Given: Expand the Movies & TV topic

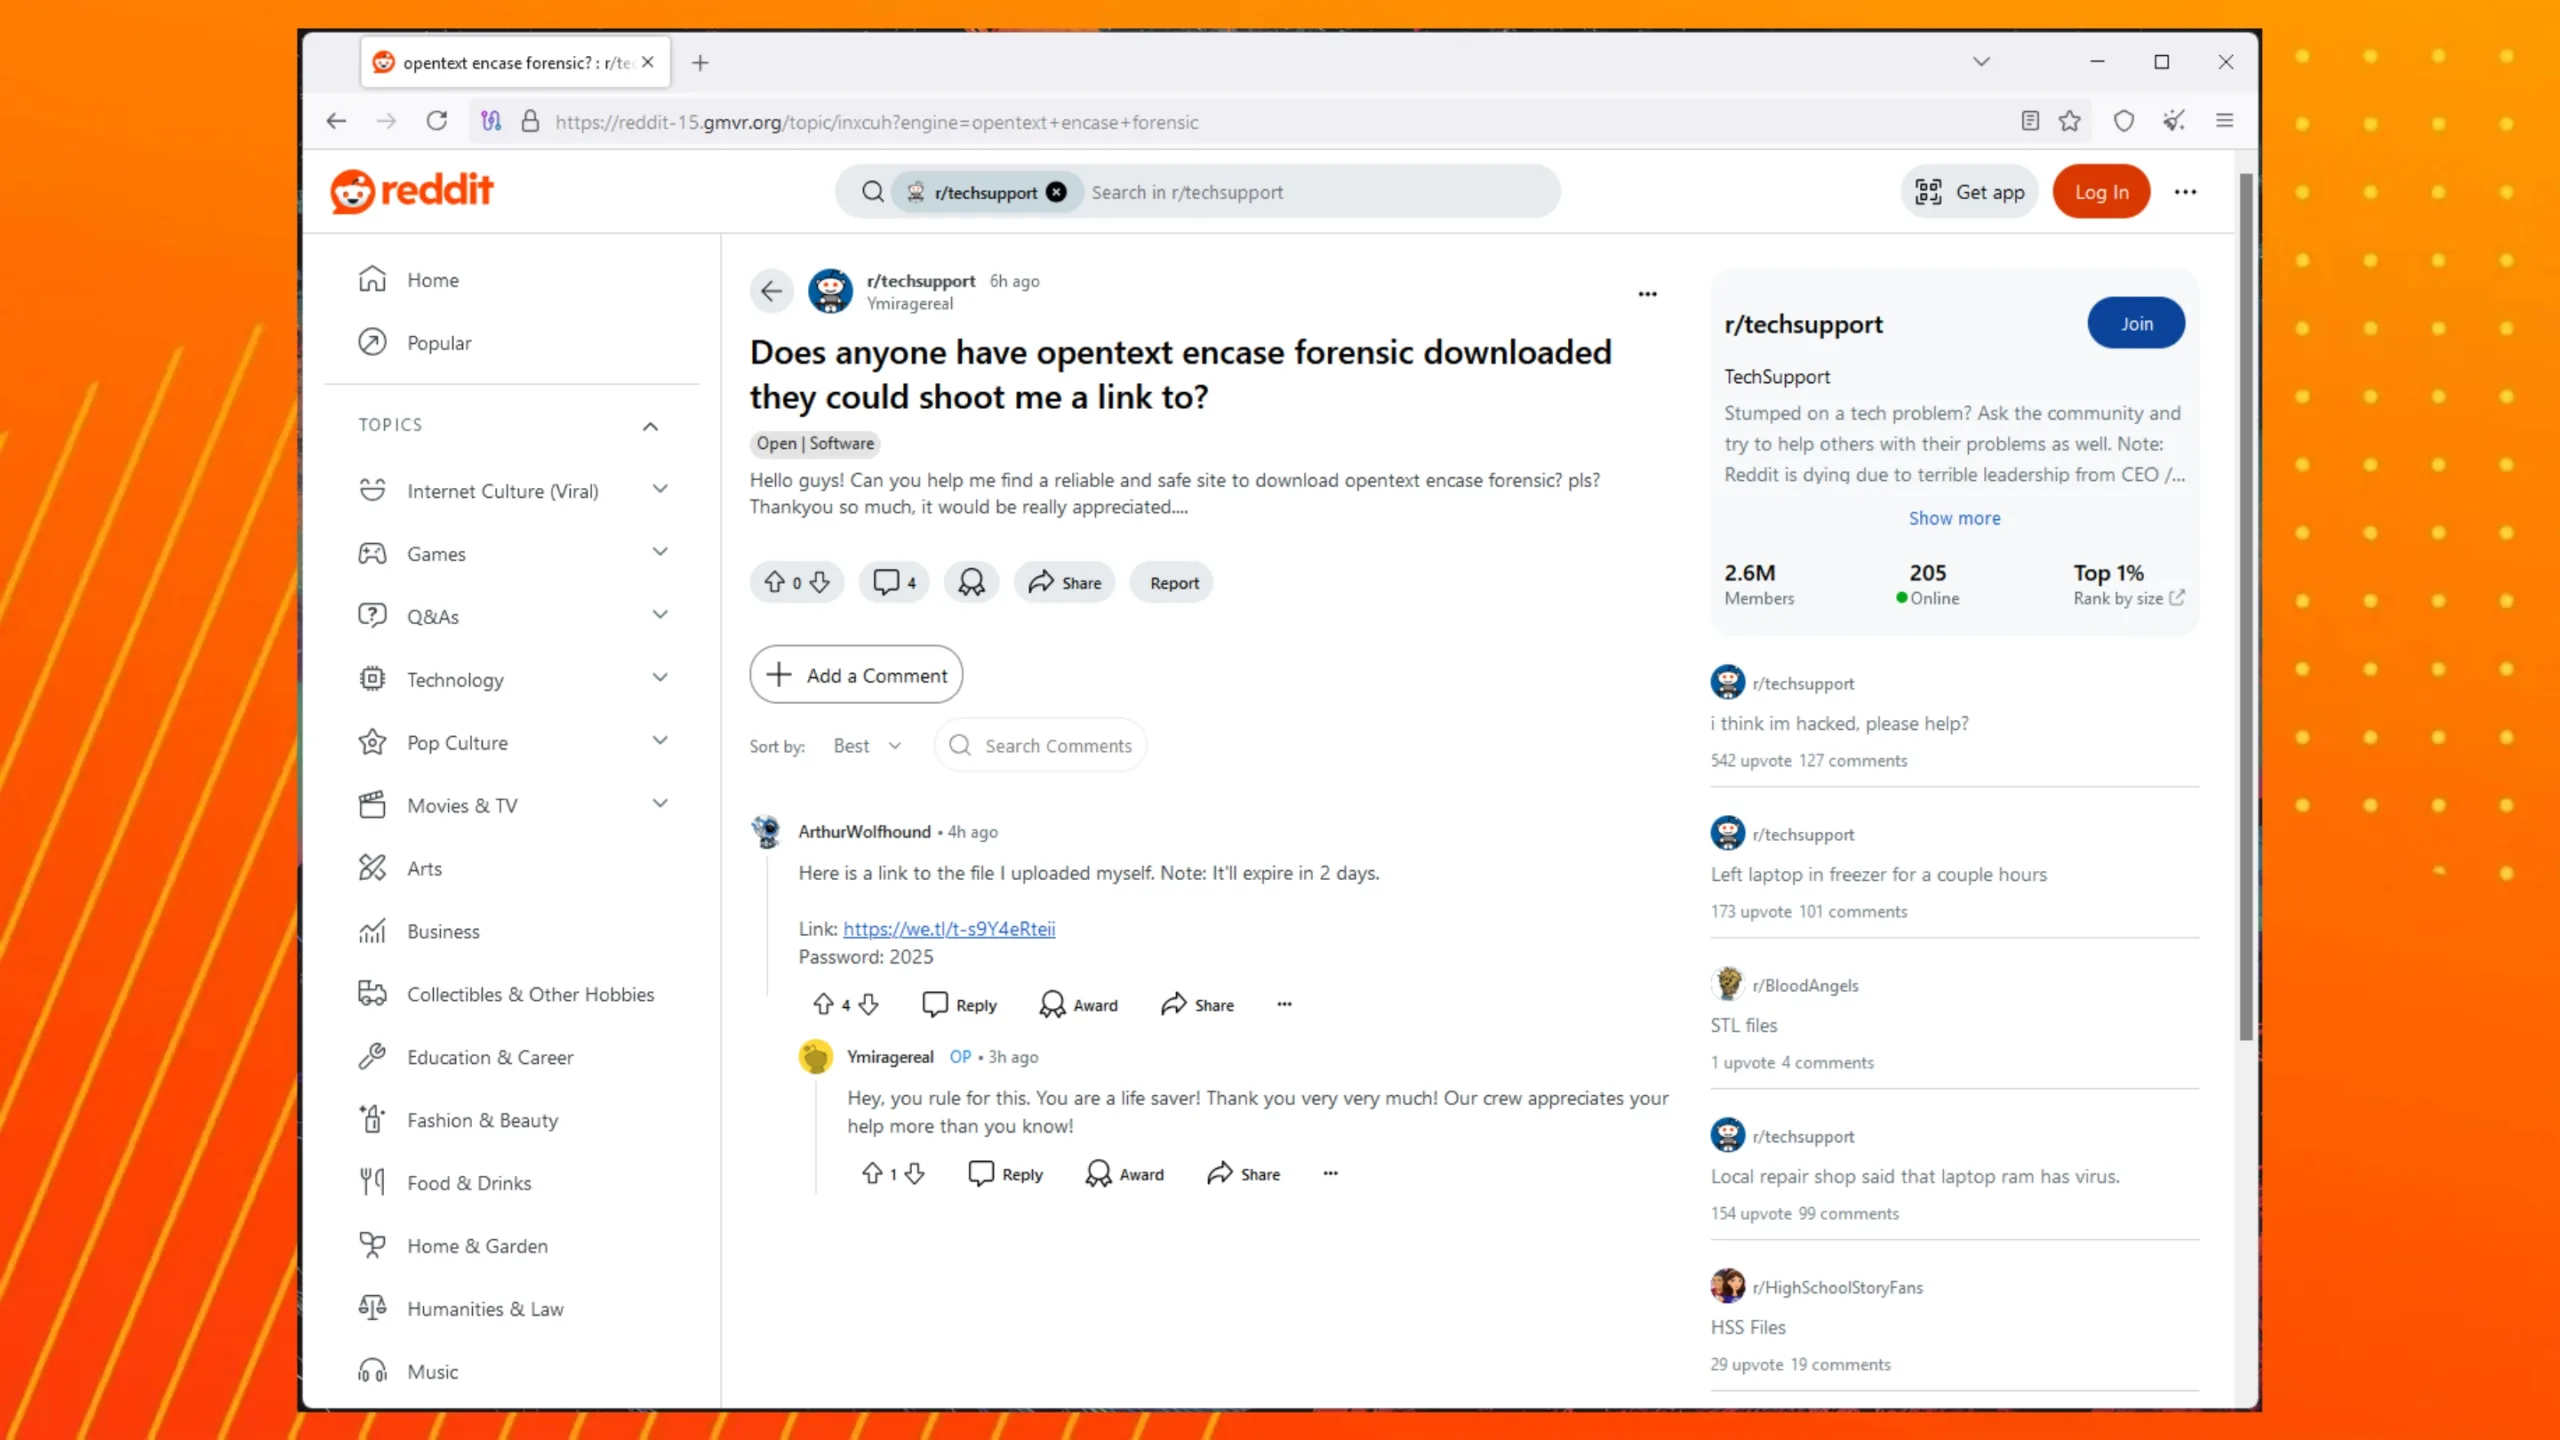Looking at the screenshot, I should click(660, 804).
